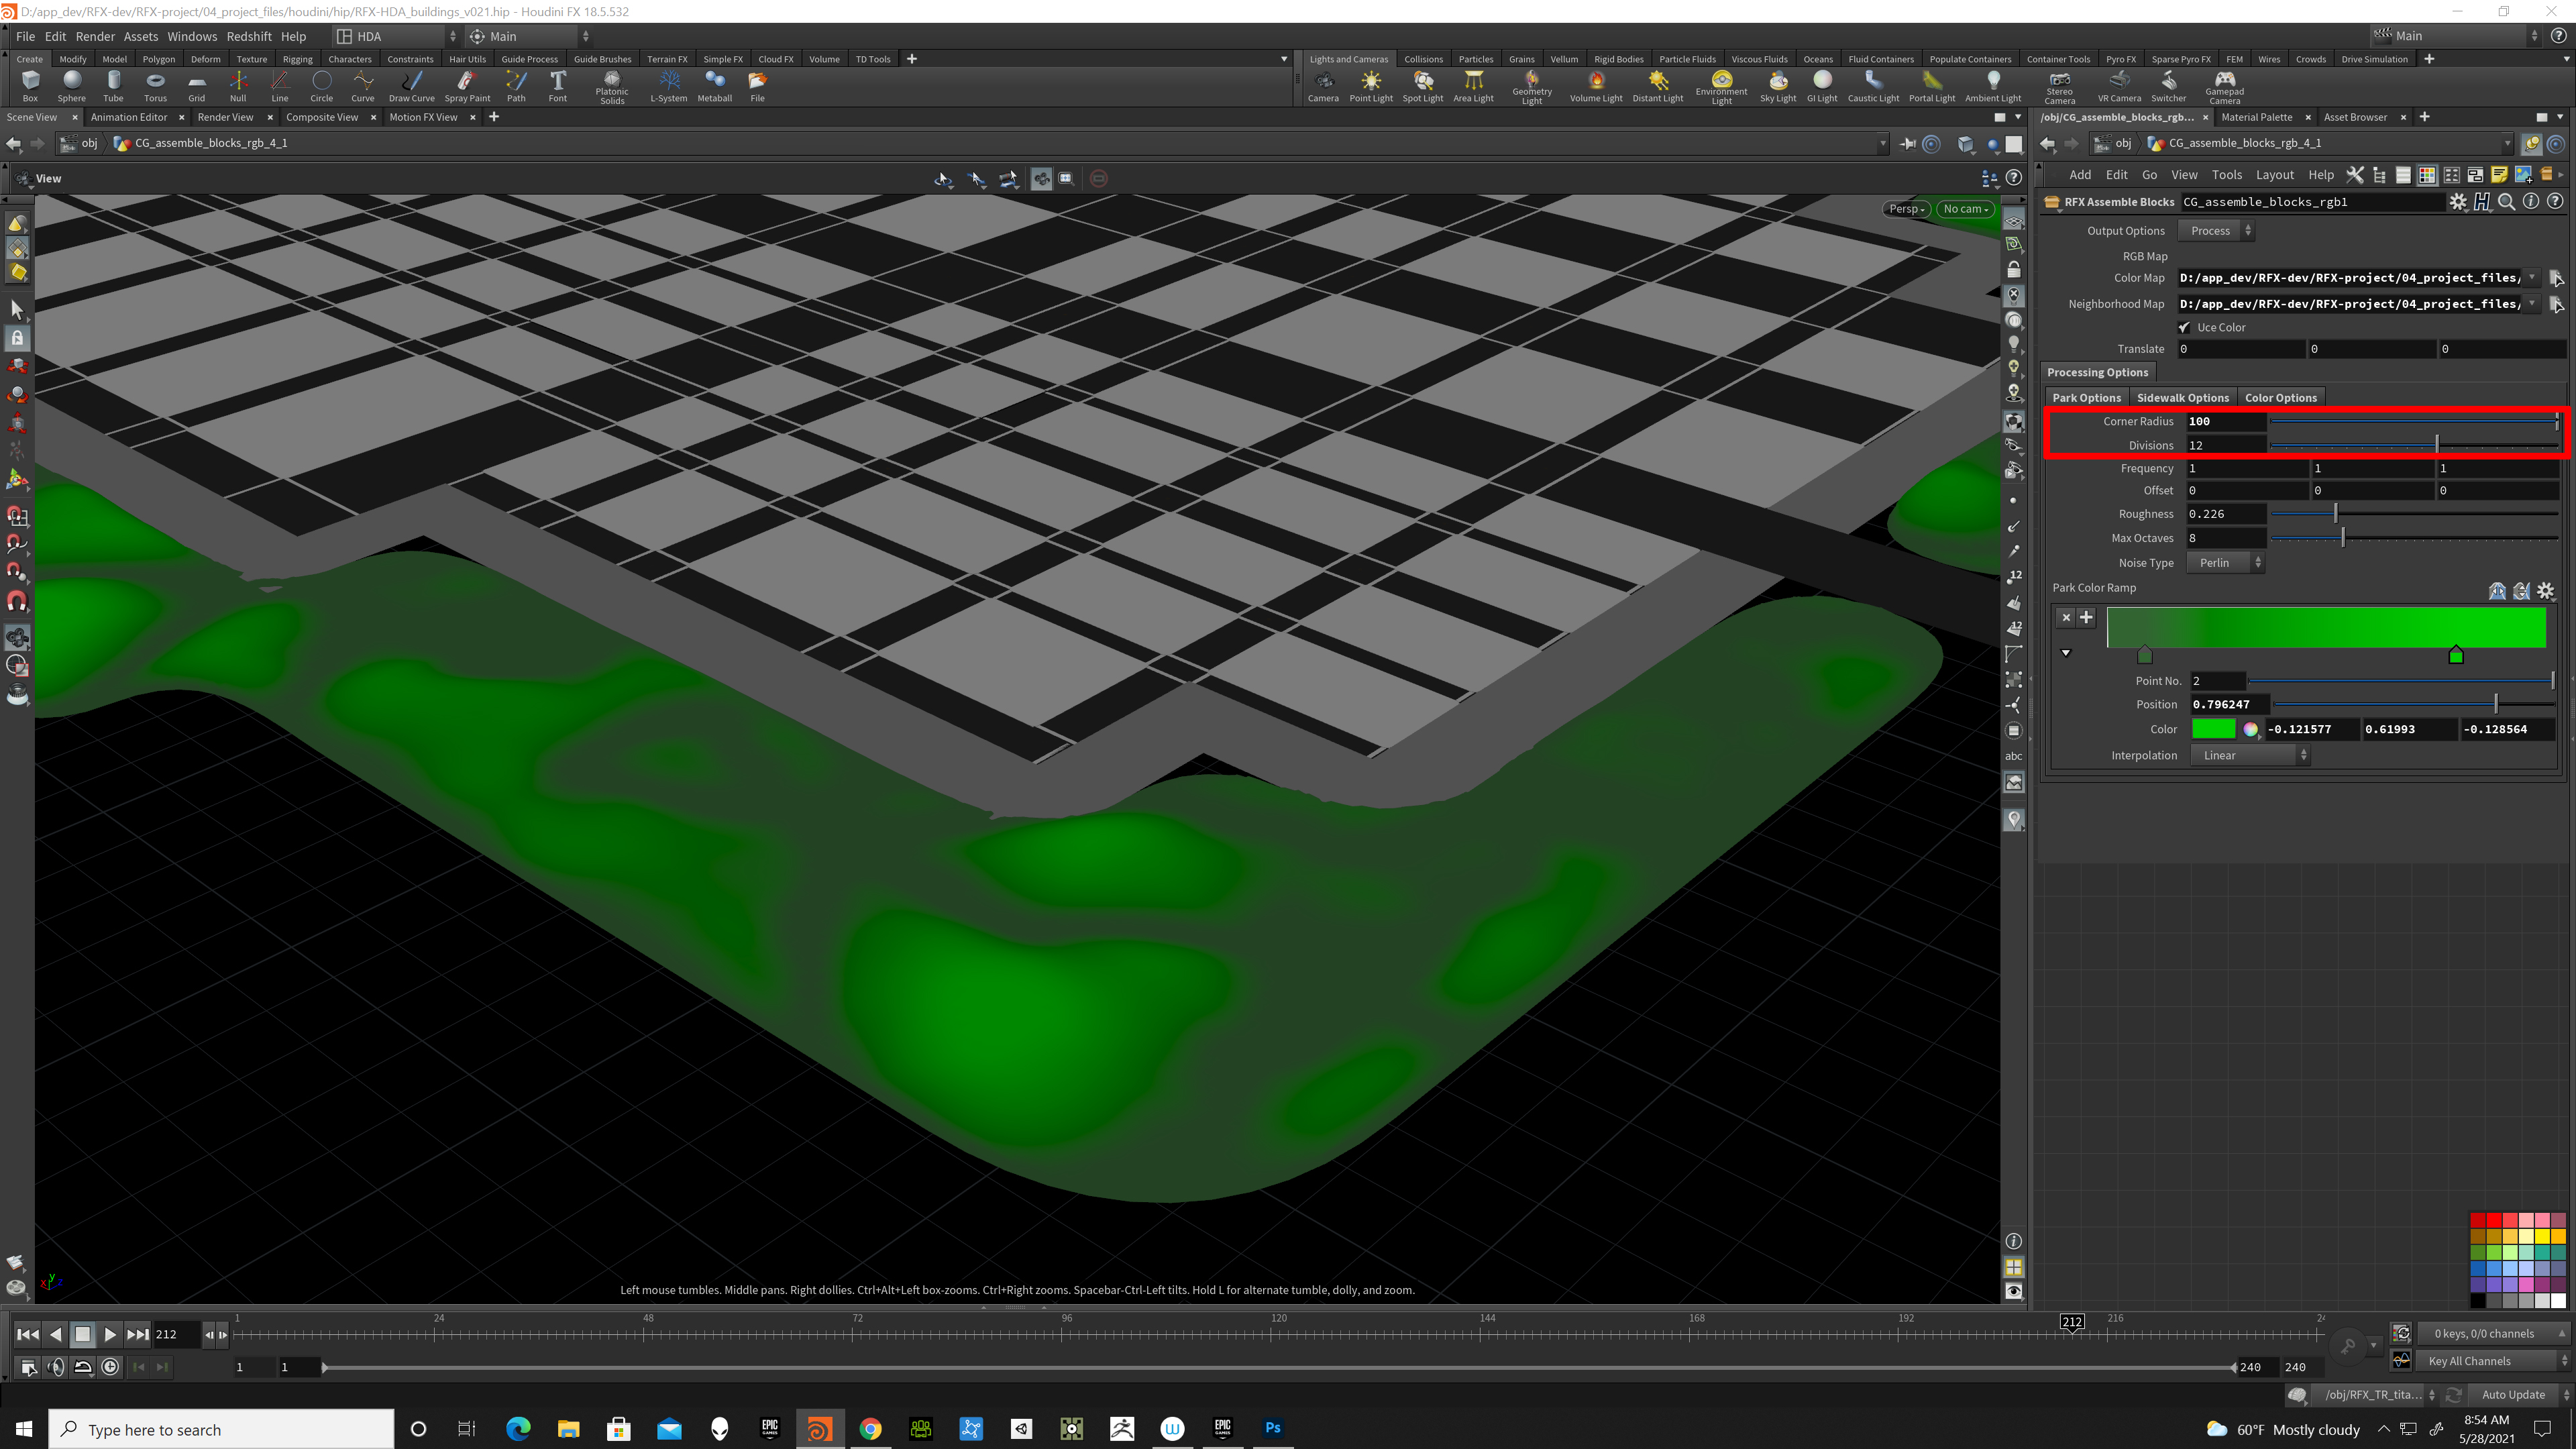Viewport: 2576px width, 1449px height.
Task: Toggle the Uce Color checkbox
Action: tap(2185, 327)
